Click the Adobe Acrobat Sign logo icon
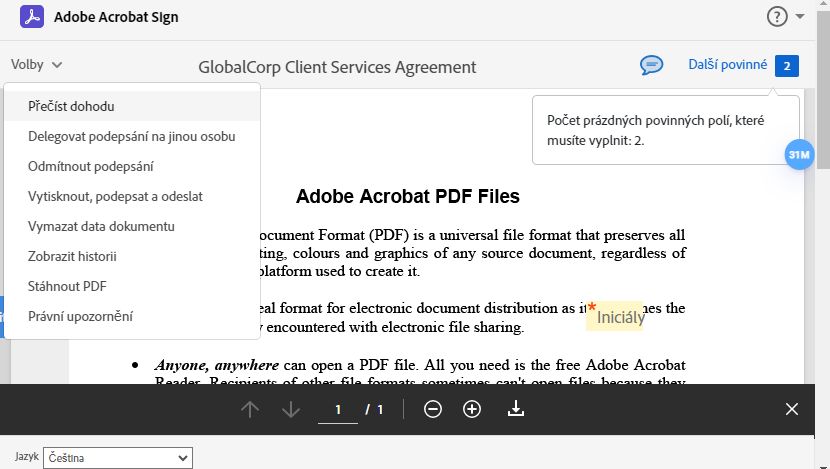 [32, 17]
